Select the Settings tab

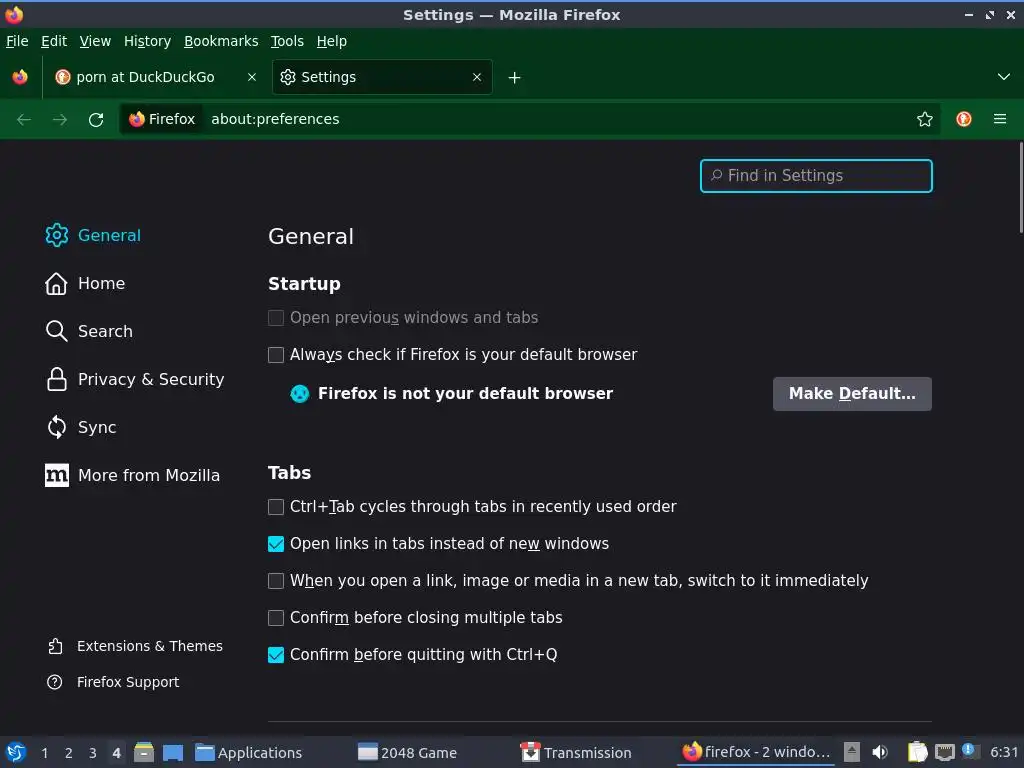(382, 77)
